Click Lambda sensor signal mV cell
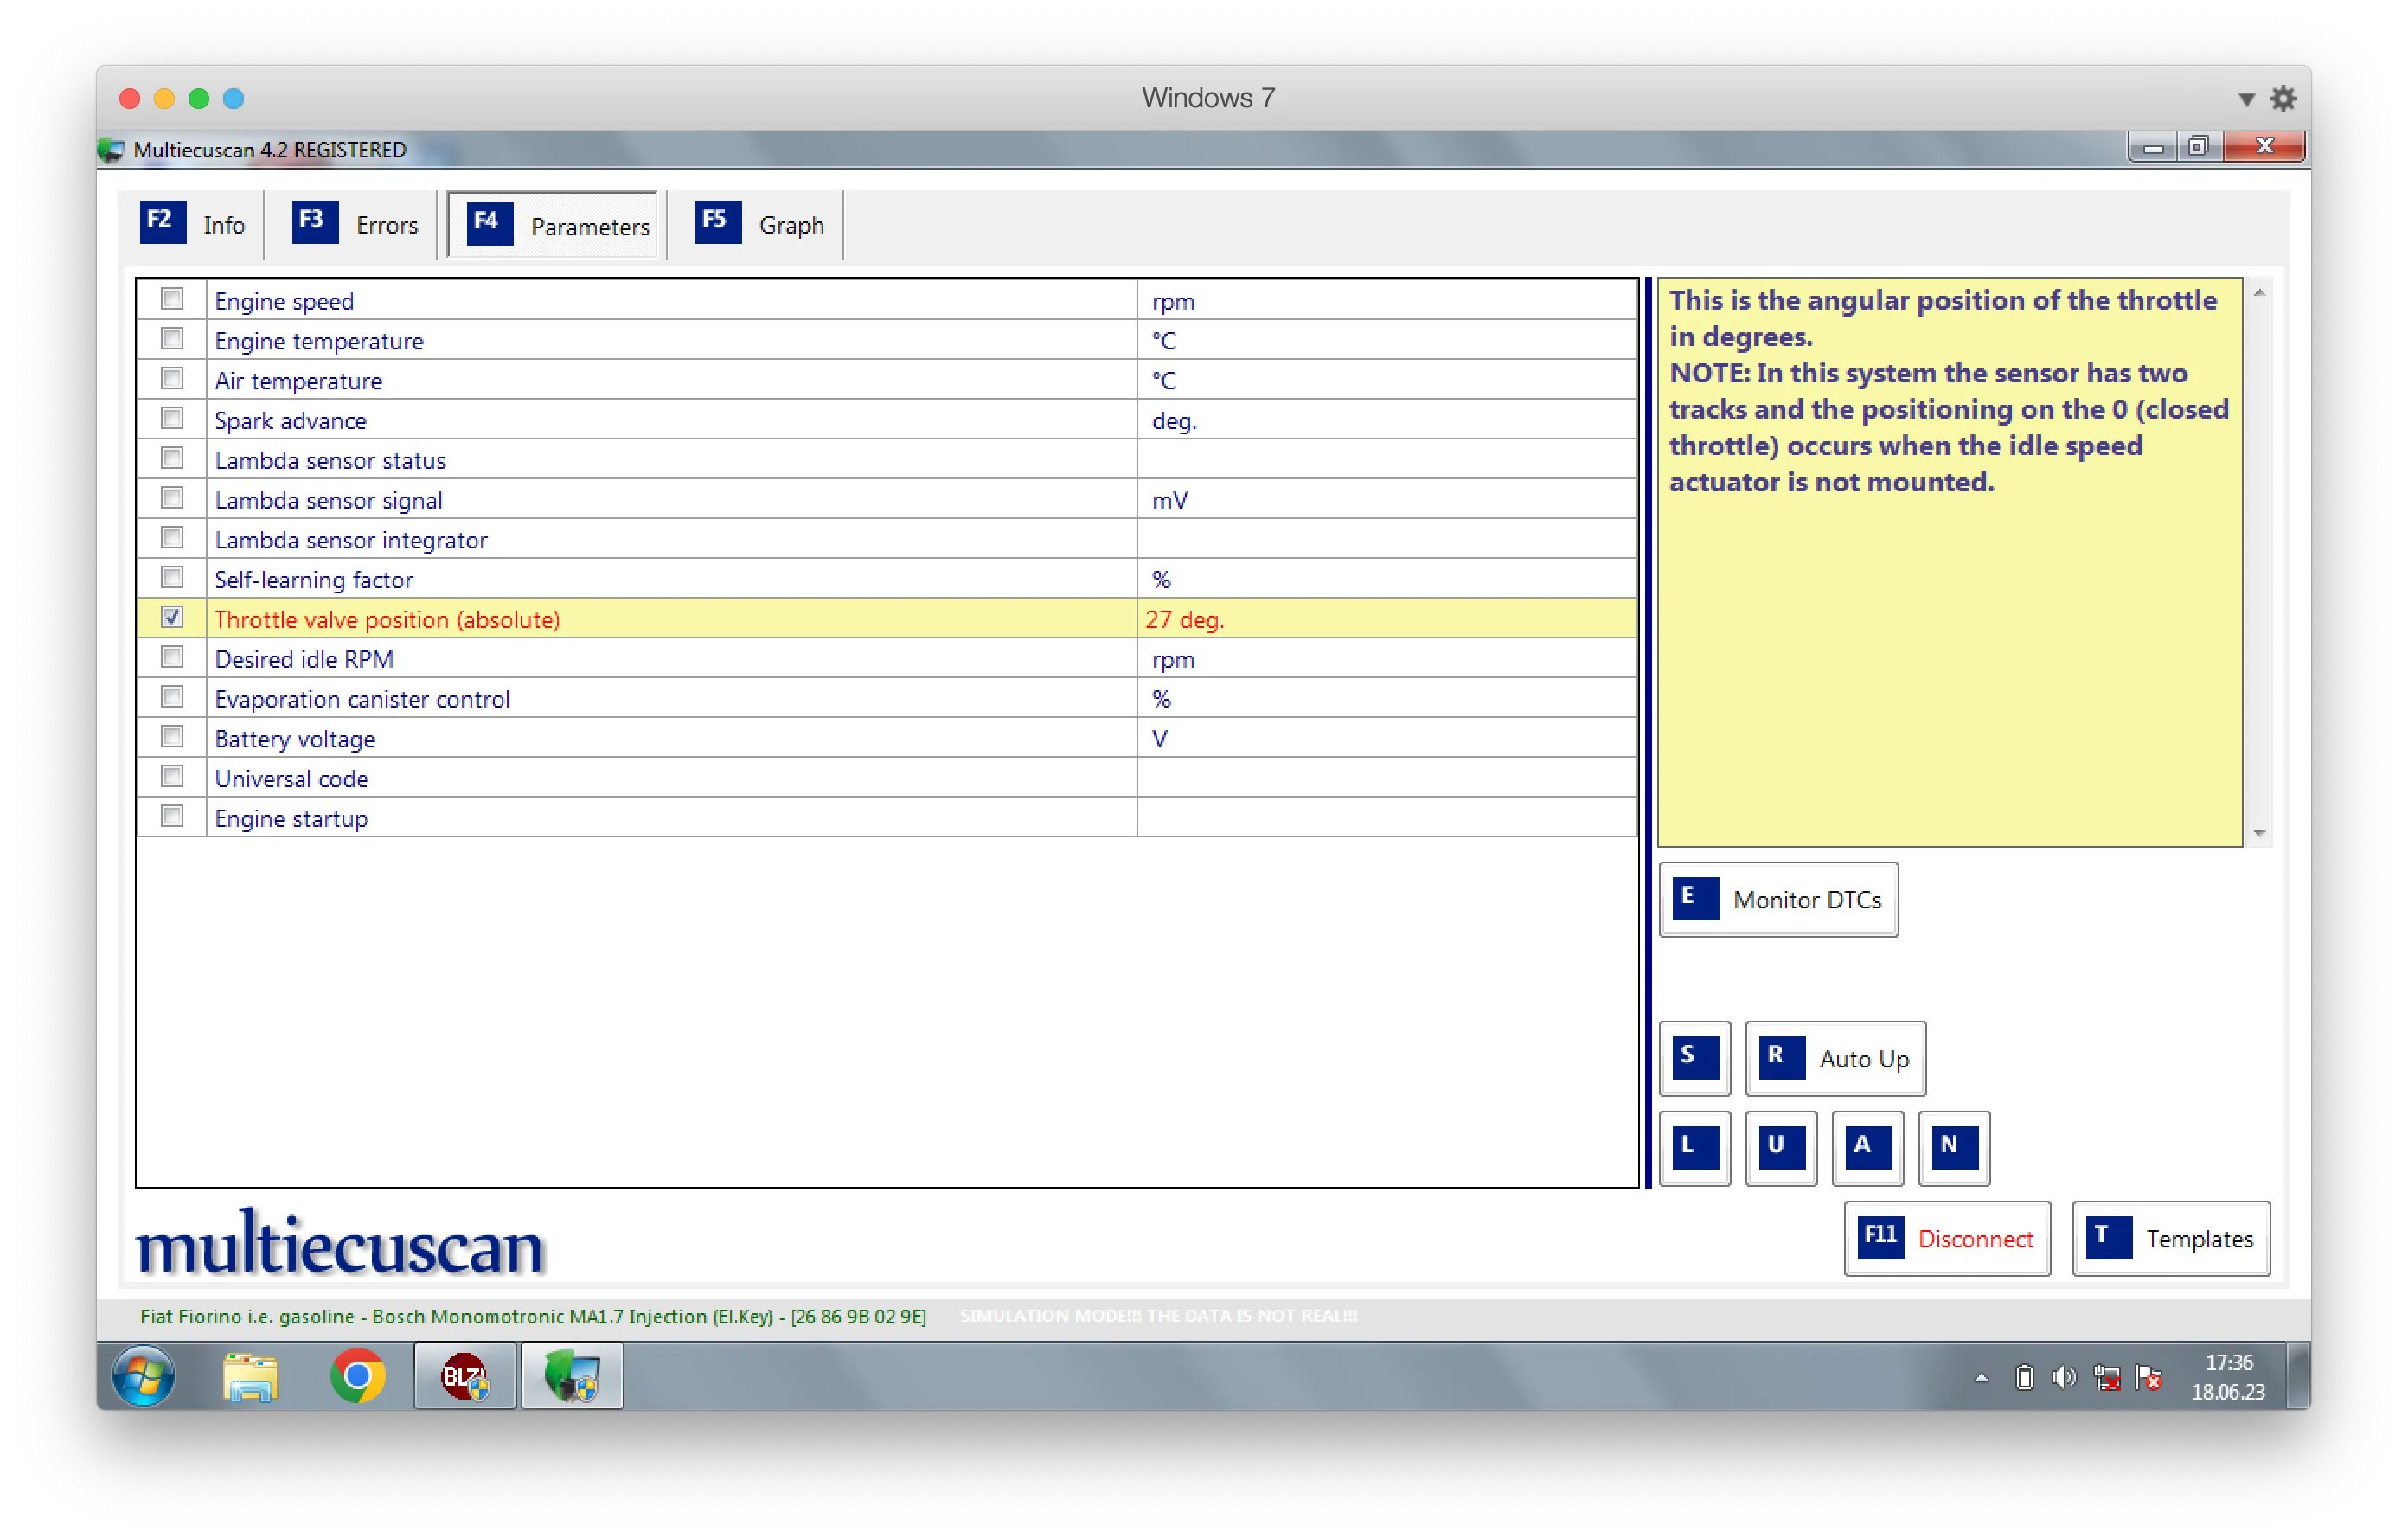 point(1386,499)
